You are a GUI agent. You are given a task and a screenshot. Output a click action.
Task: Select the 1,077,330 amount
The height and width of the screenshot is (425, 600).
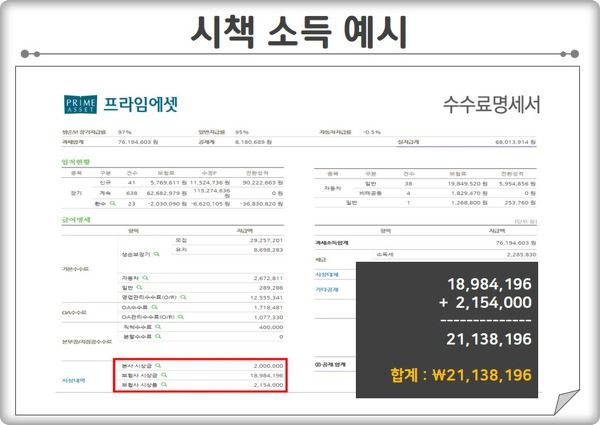[268, 318]
